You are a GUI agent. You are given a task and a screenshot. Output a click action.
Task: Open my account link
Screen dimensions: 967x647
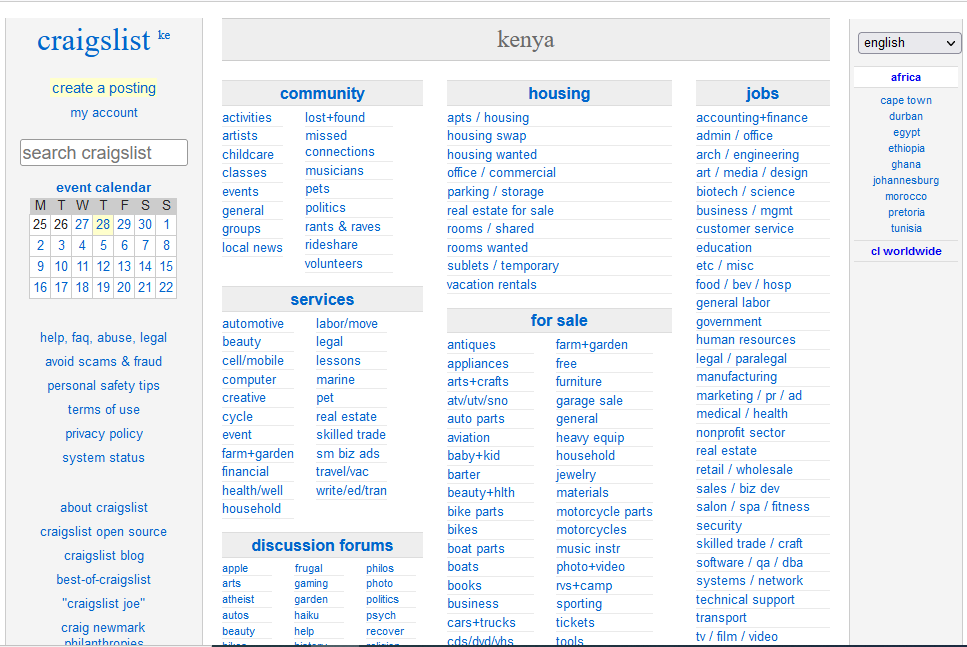tap(104, 113)
